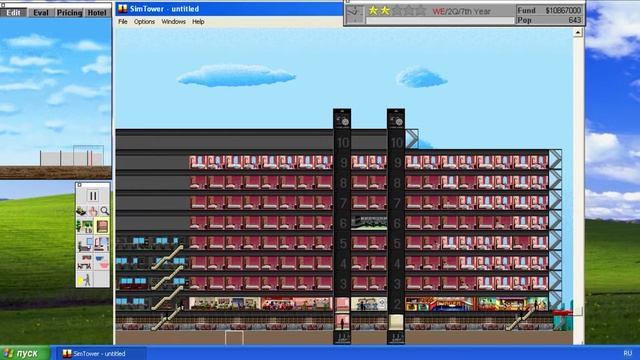Open the Eval tab

[x=41, y=13]
